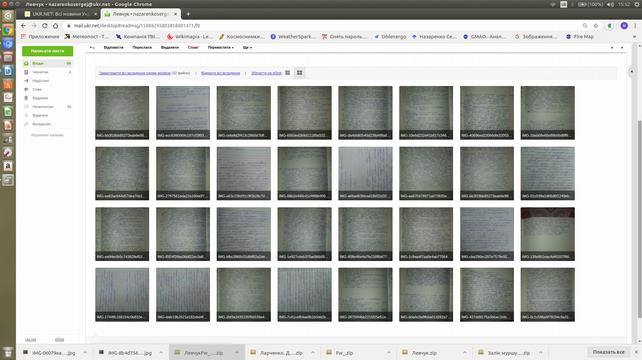
Task: Go back to inbox with the arrow icon
Action: pyautogui.click(x=92, y=48)
